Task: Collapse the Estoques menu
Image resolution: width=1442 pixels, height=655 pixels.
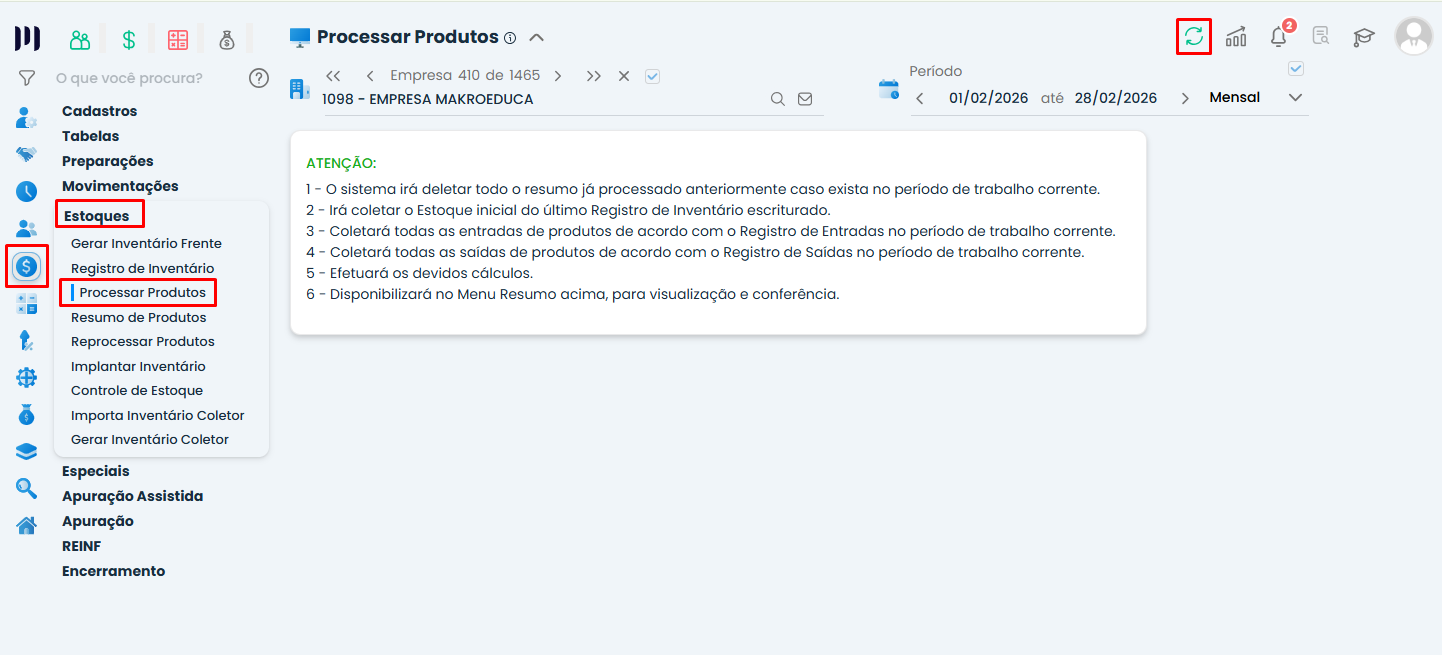Action: pyautogui.click(x=97, y=216)
